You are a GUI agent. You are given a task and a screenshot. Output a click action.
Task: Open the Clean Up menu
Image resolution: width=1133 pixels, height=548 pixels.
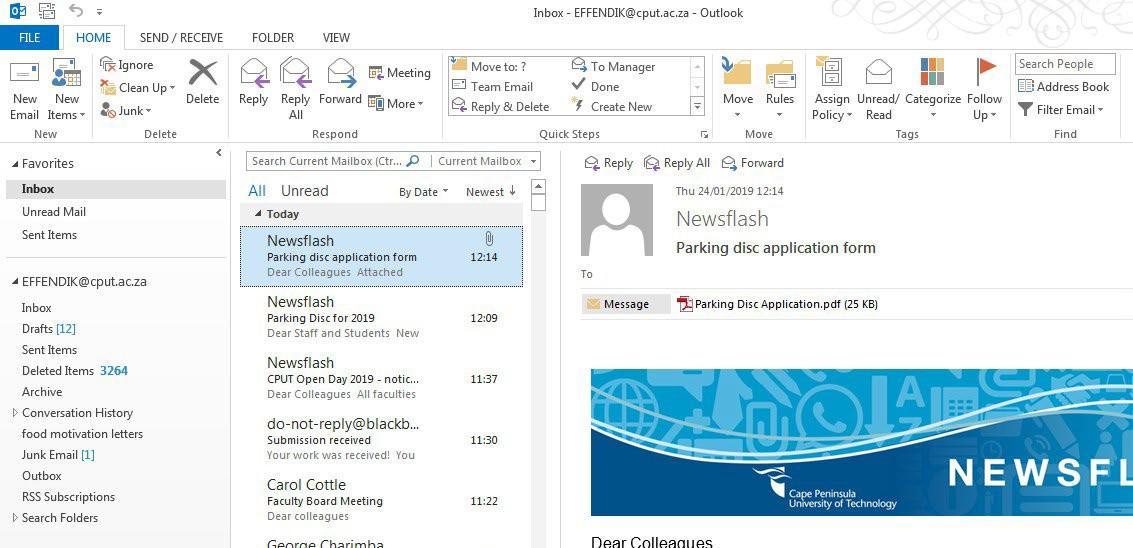tap(138, 87)
